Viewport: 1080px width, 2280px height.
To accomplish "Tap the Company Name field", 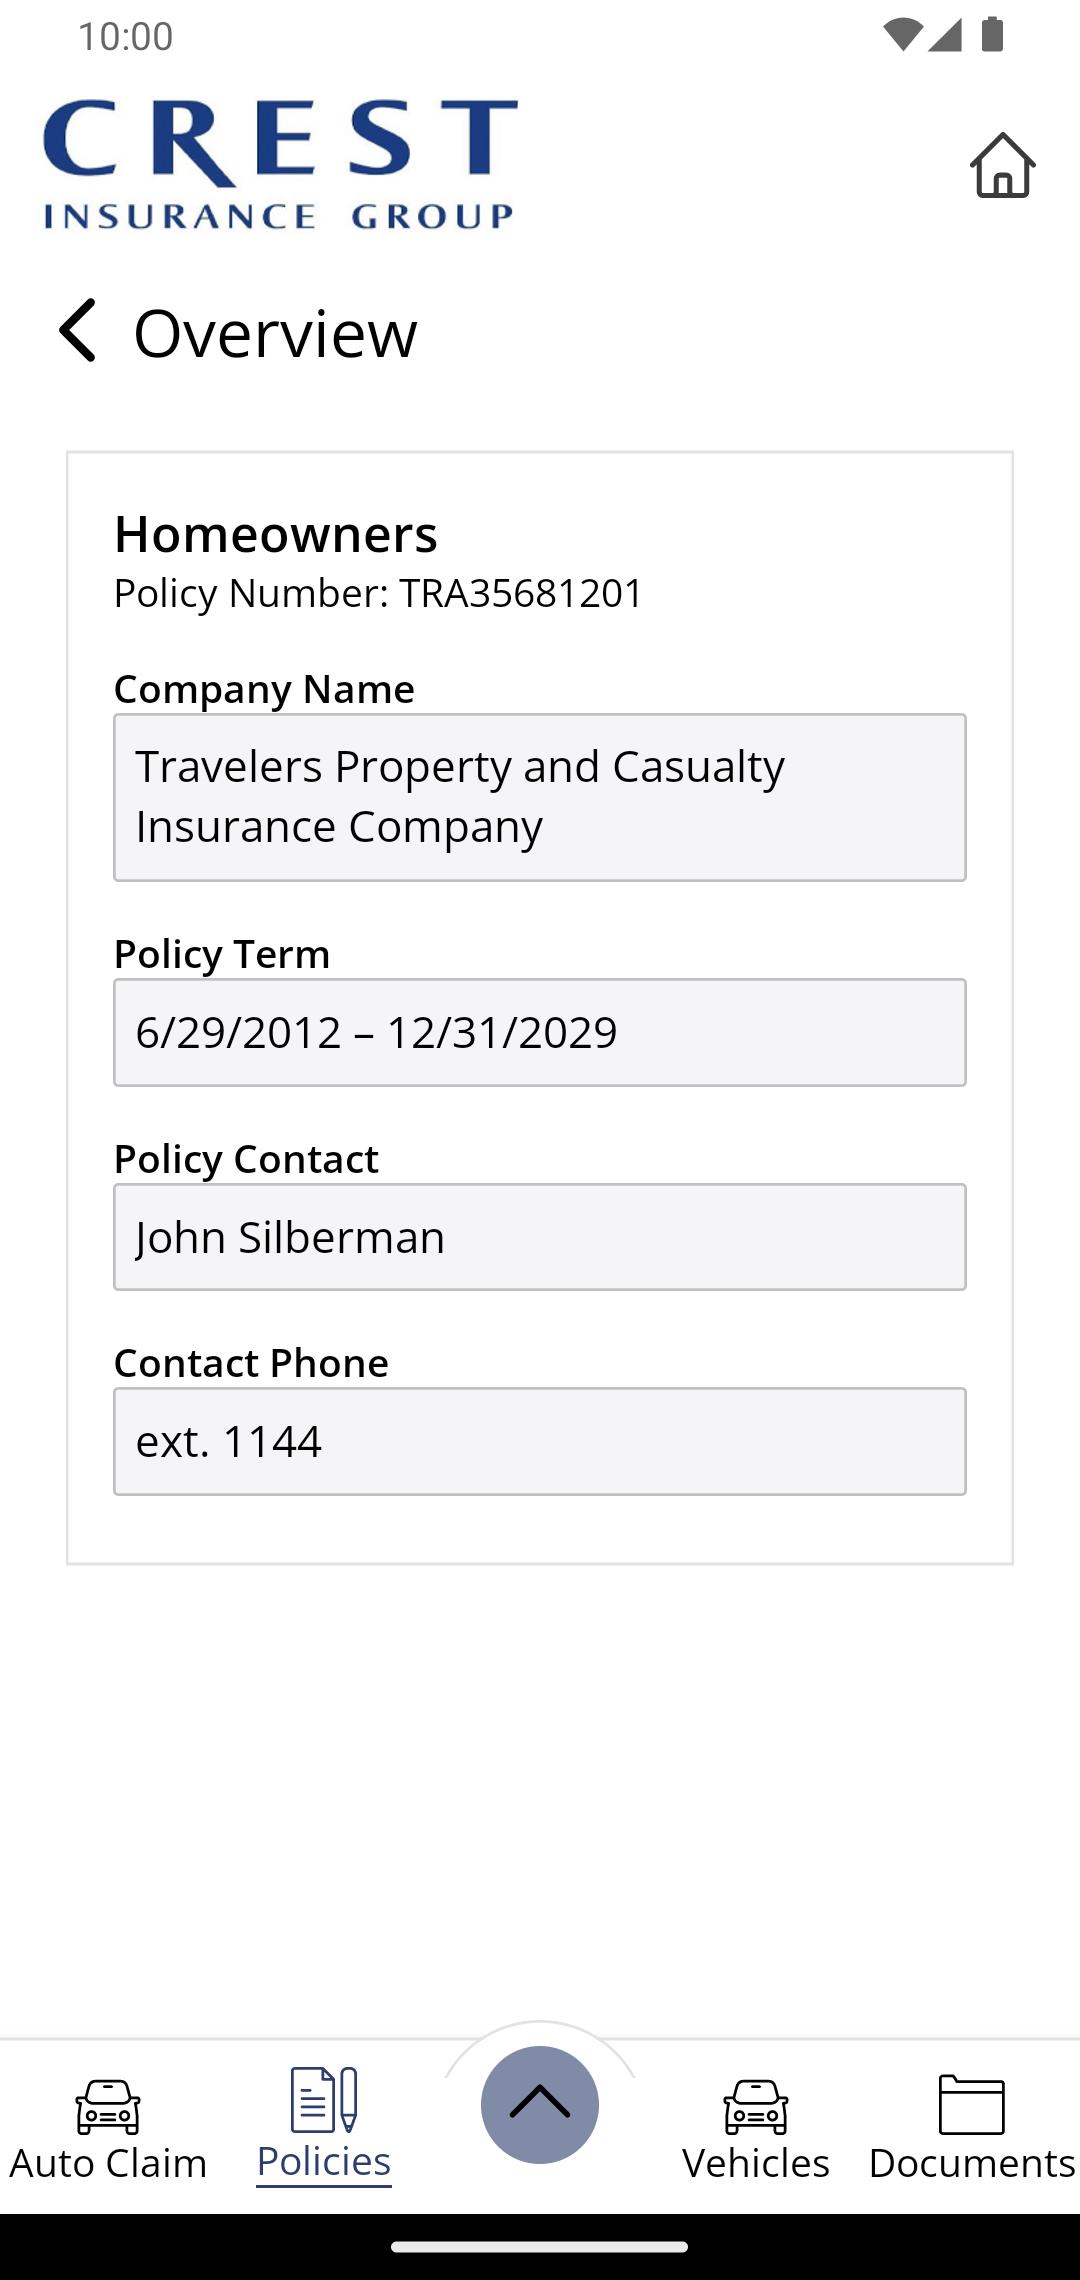I will [540, 797].
